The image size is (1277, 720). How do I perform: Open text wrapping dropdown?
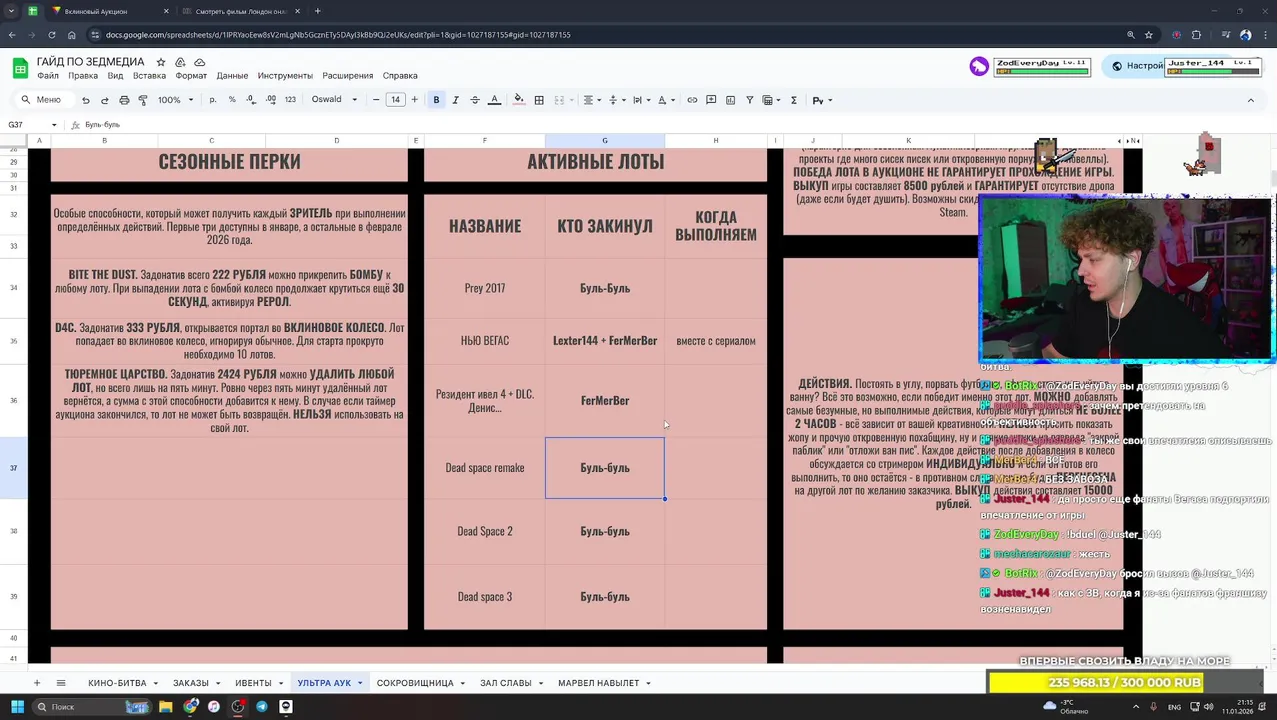640,100
